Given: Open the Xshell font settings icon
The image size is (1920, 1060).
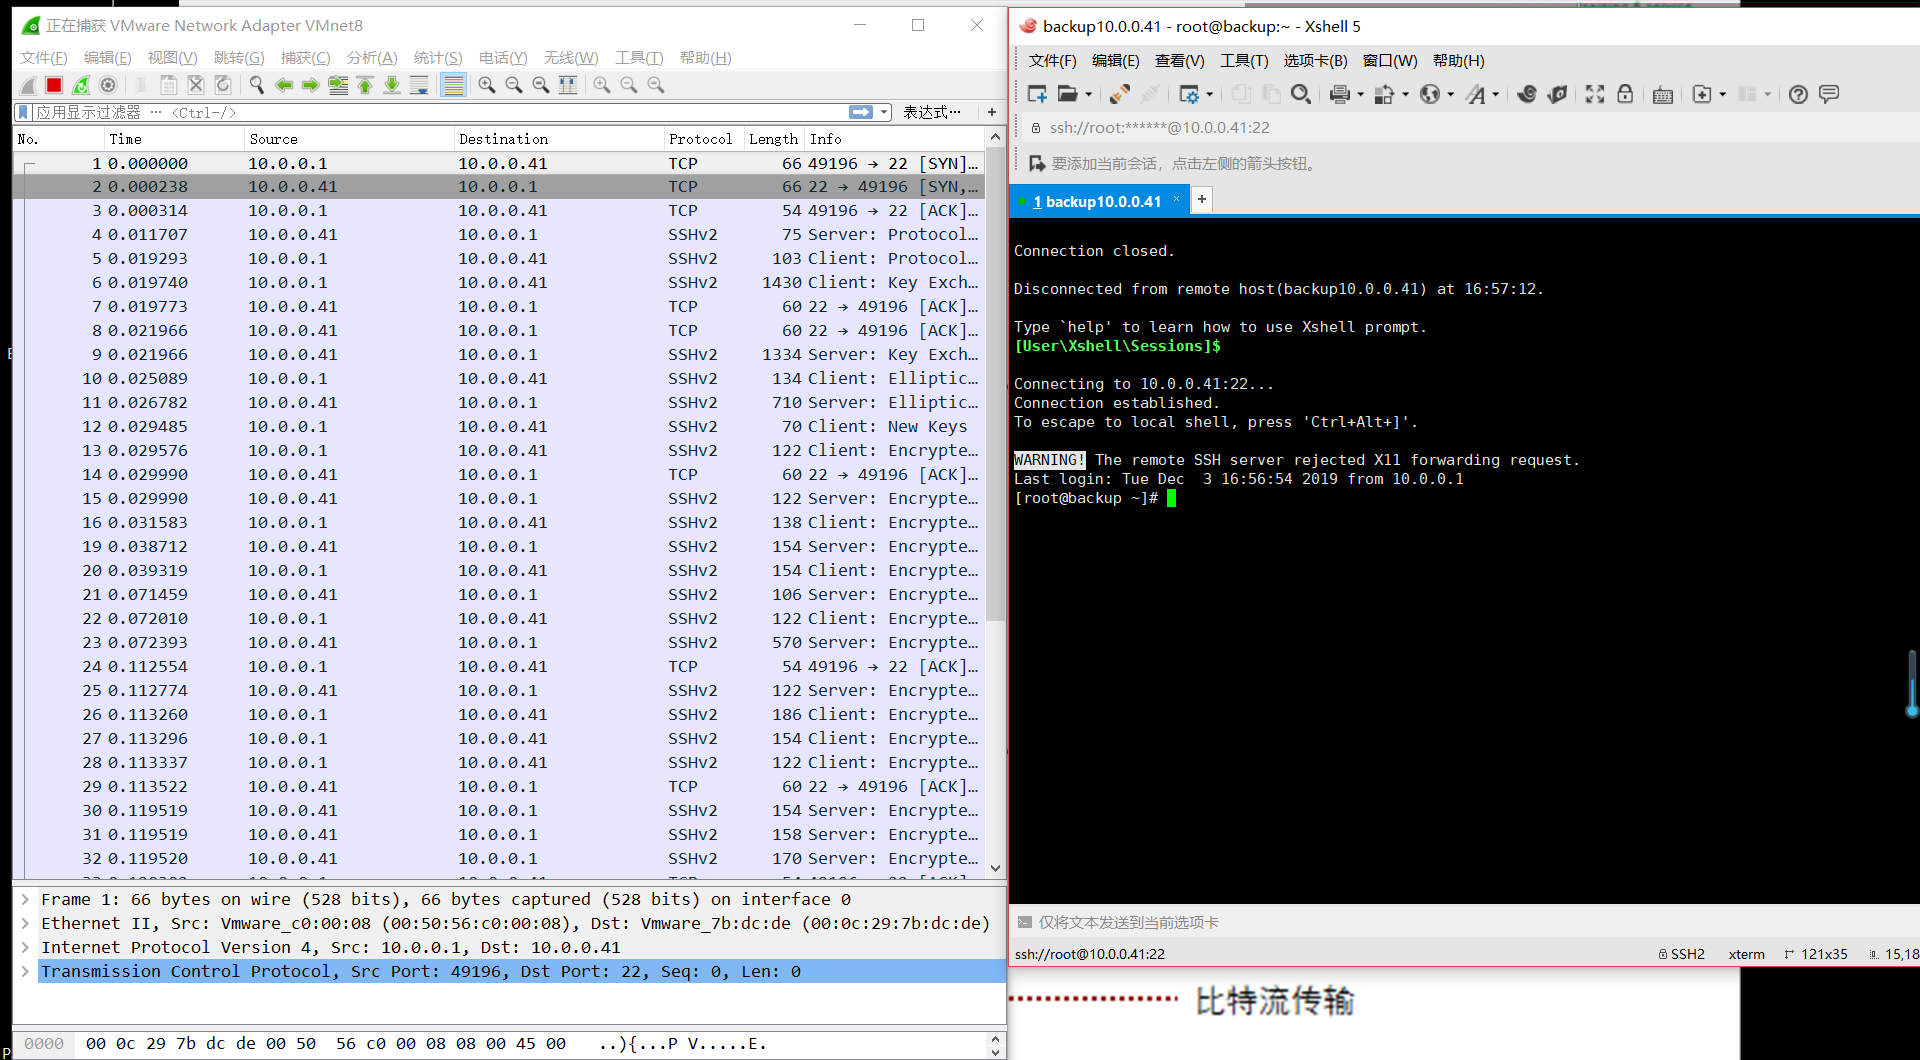Looking at the screenshot, I should 1476,94.
